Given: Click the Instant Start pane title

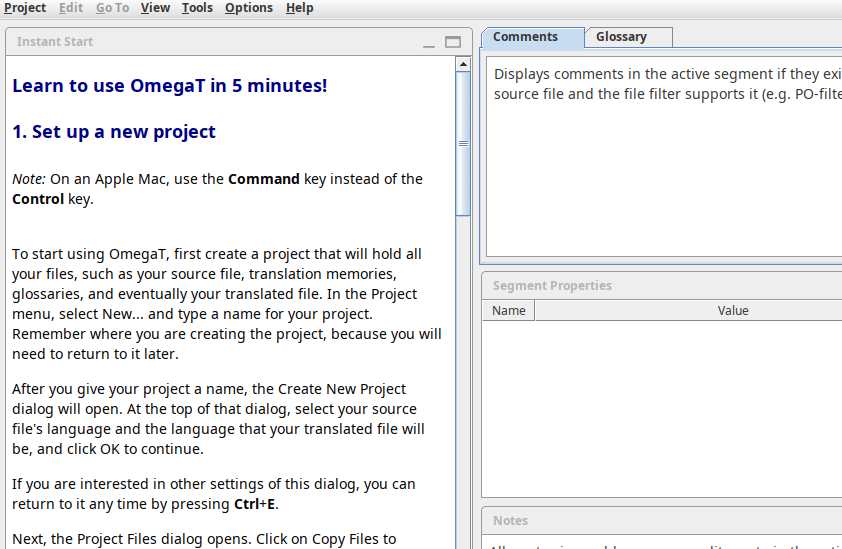Looking at the screenshot, I should pos(55,42).
